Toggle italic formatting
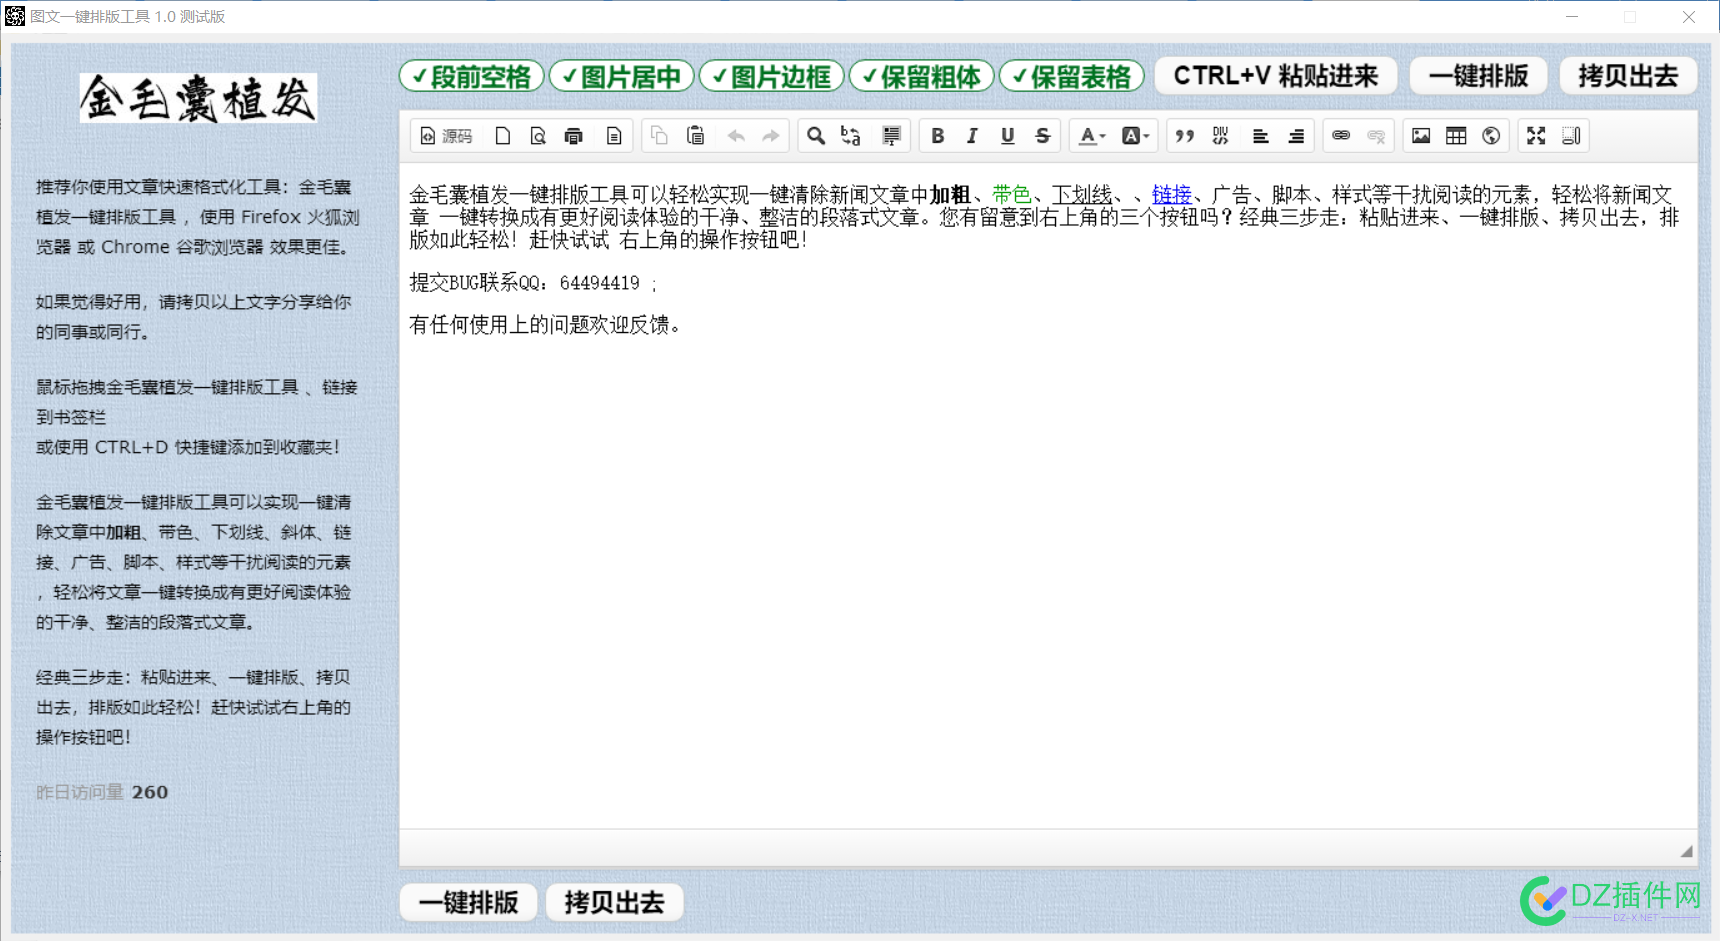 (x=972, y=136)
